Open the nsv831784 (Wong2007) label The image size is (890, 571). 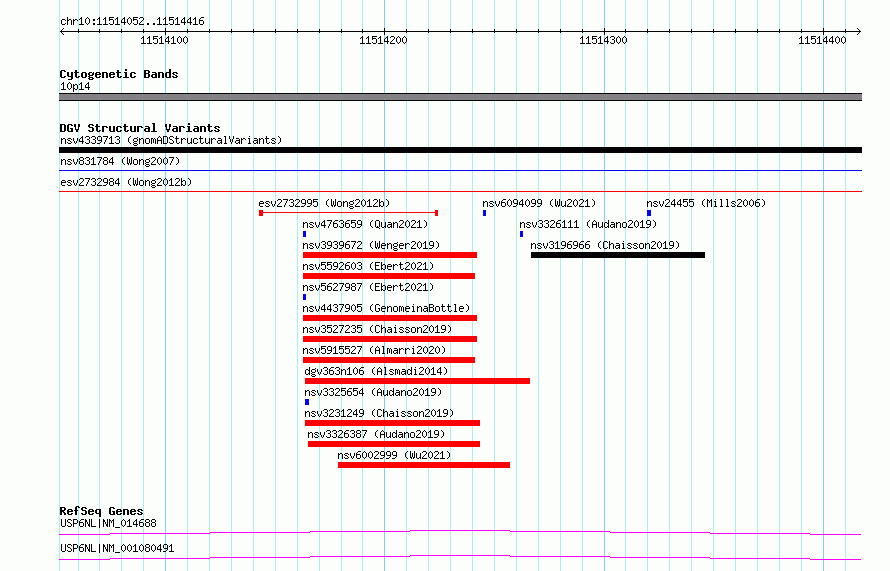point(120,161)
